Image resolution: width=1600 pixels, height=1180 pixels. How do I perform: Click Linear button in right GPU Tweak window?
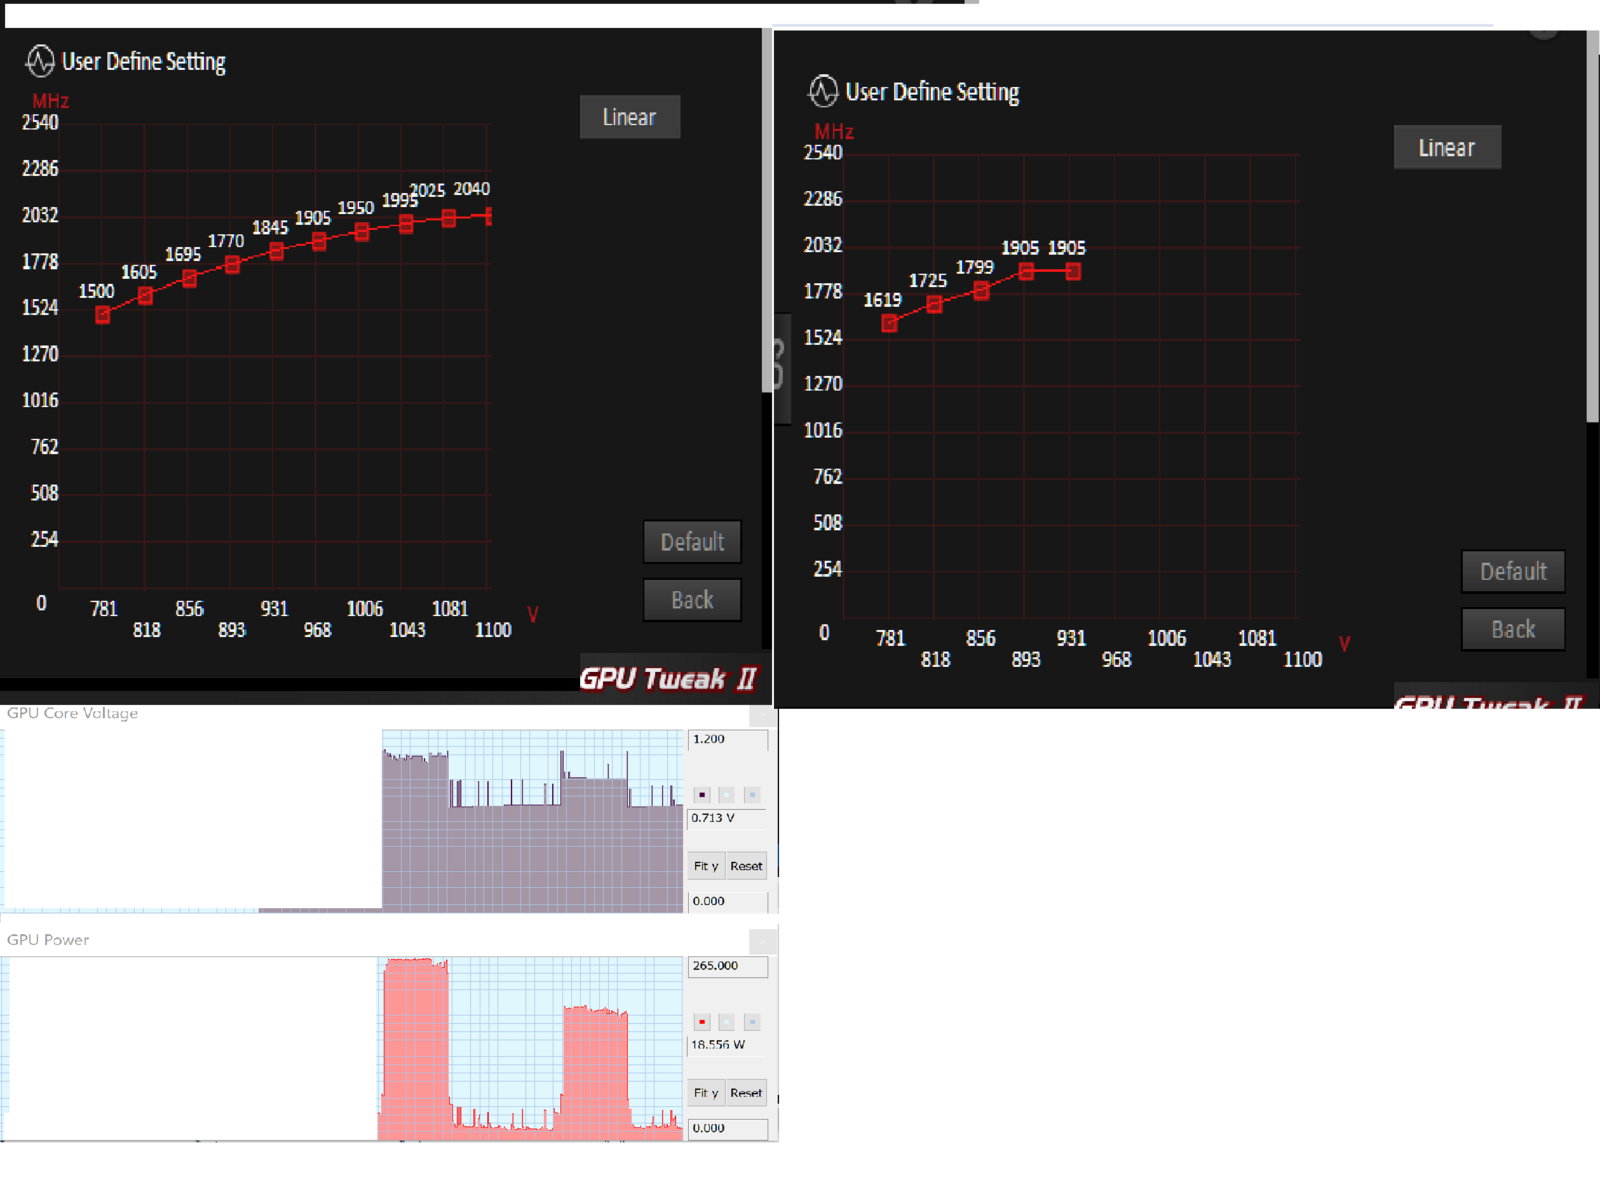coord(1447,148)
